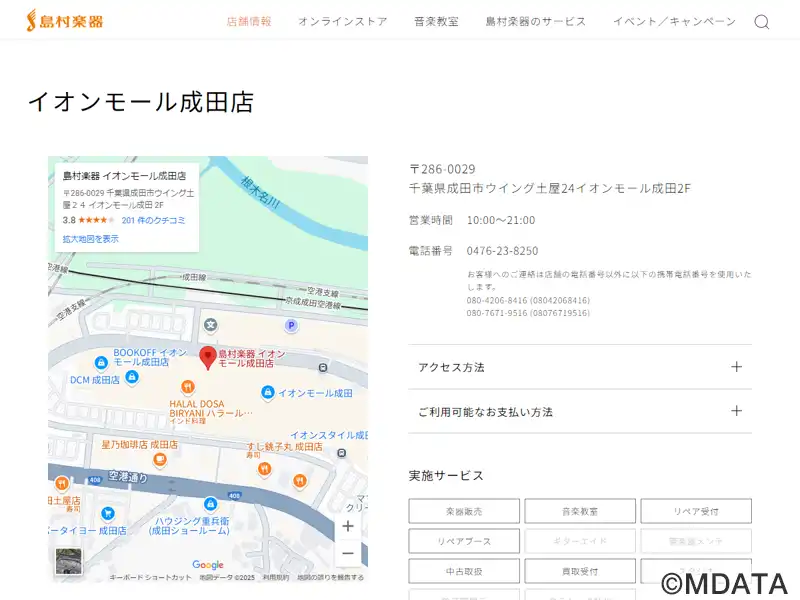Click the Google logo on the map
The width and height of the screenshot is (800, 600).
208,565
